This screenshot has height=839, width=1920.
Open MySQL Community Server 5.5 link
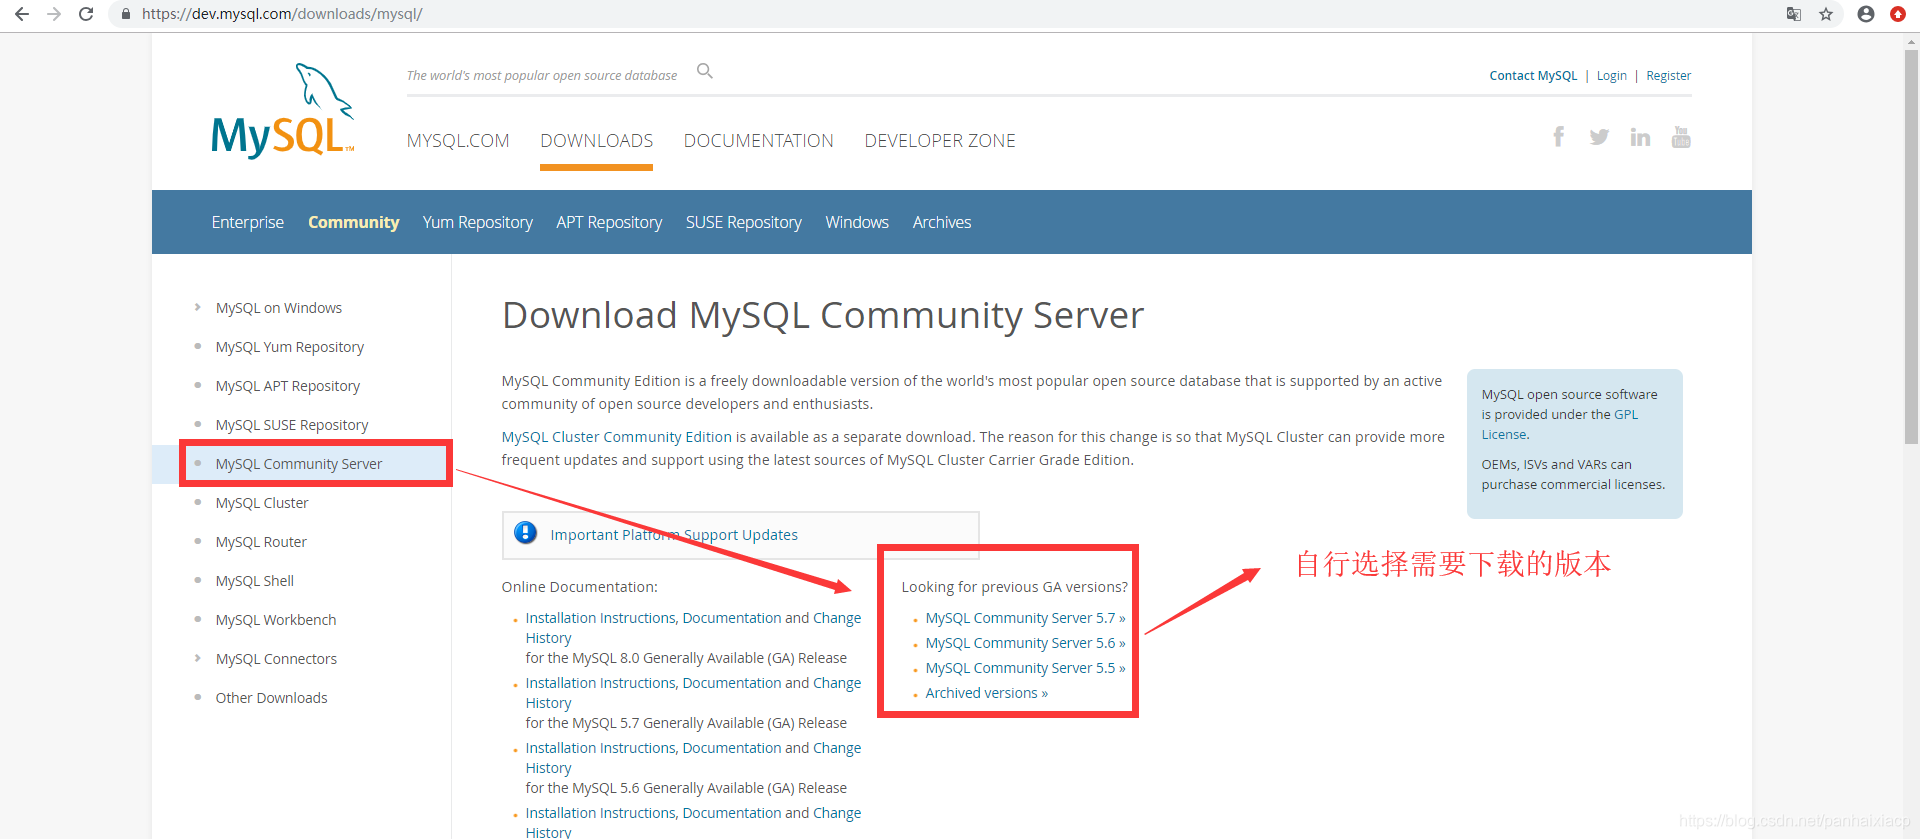coord(1025,668)
